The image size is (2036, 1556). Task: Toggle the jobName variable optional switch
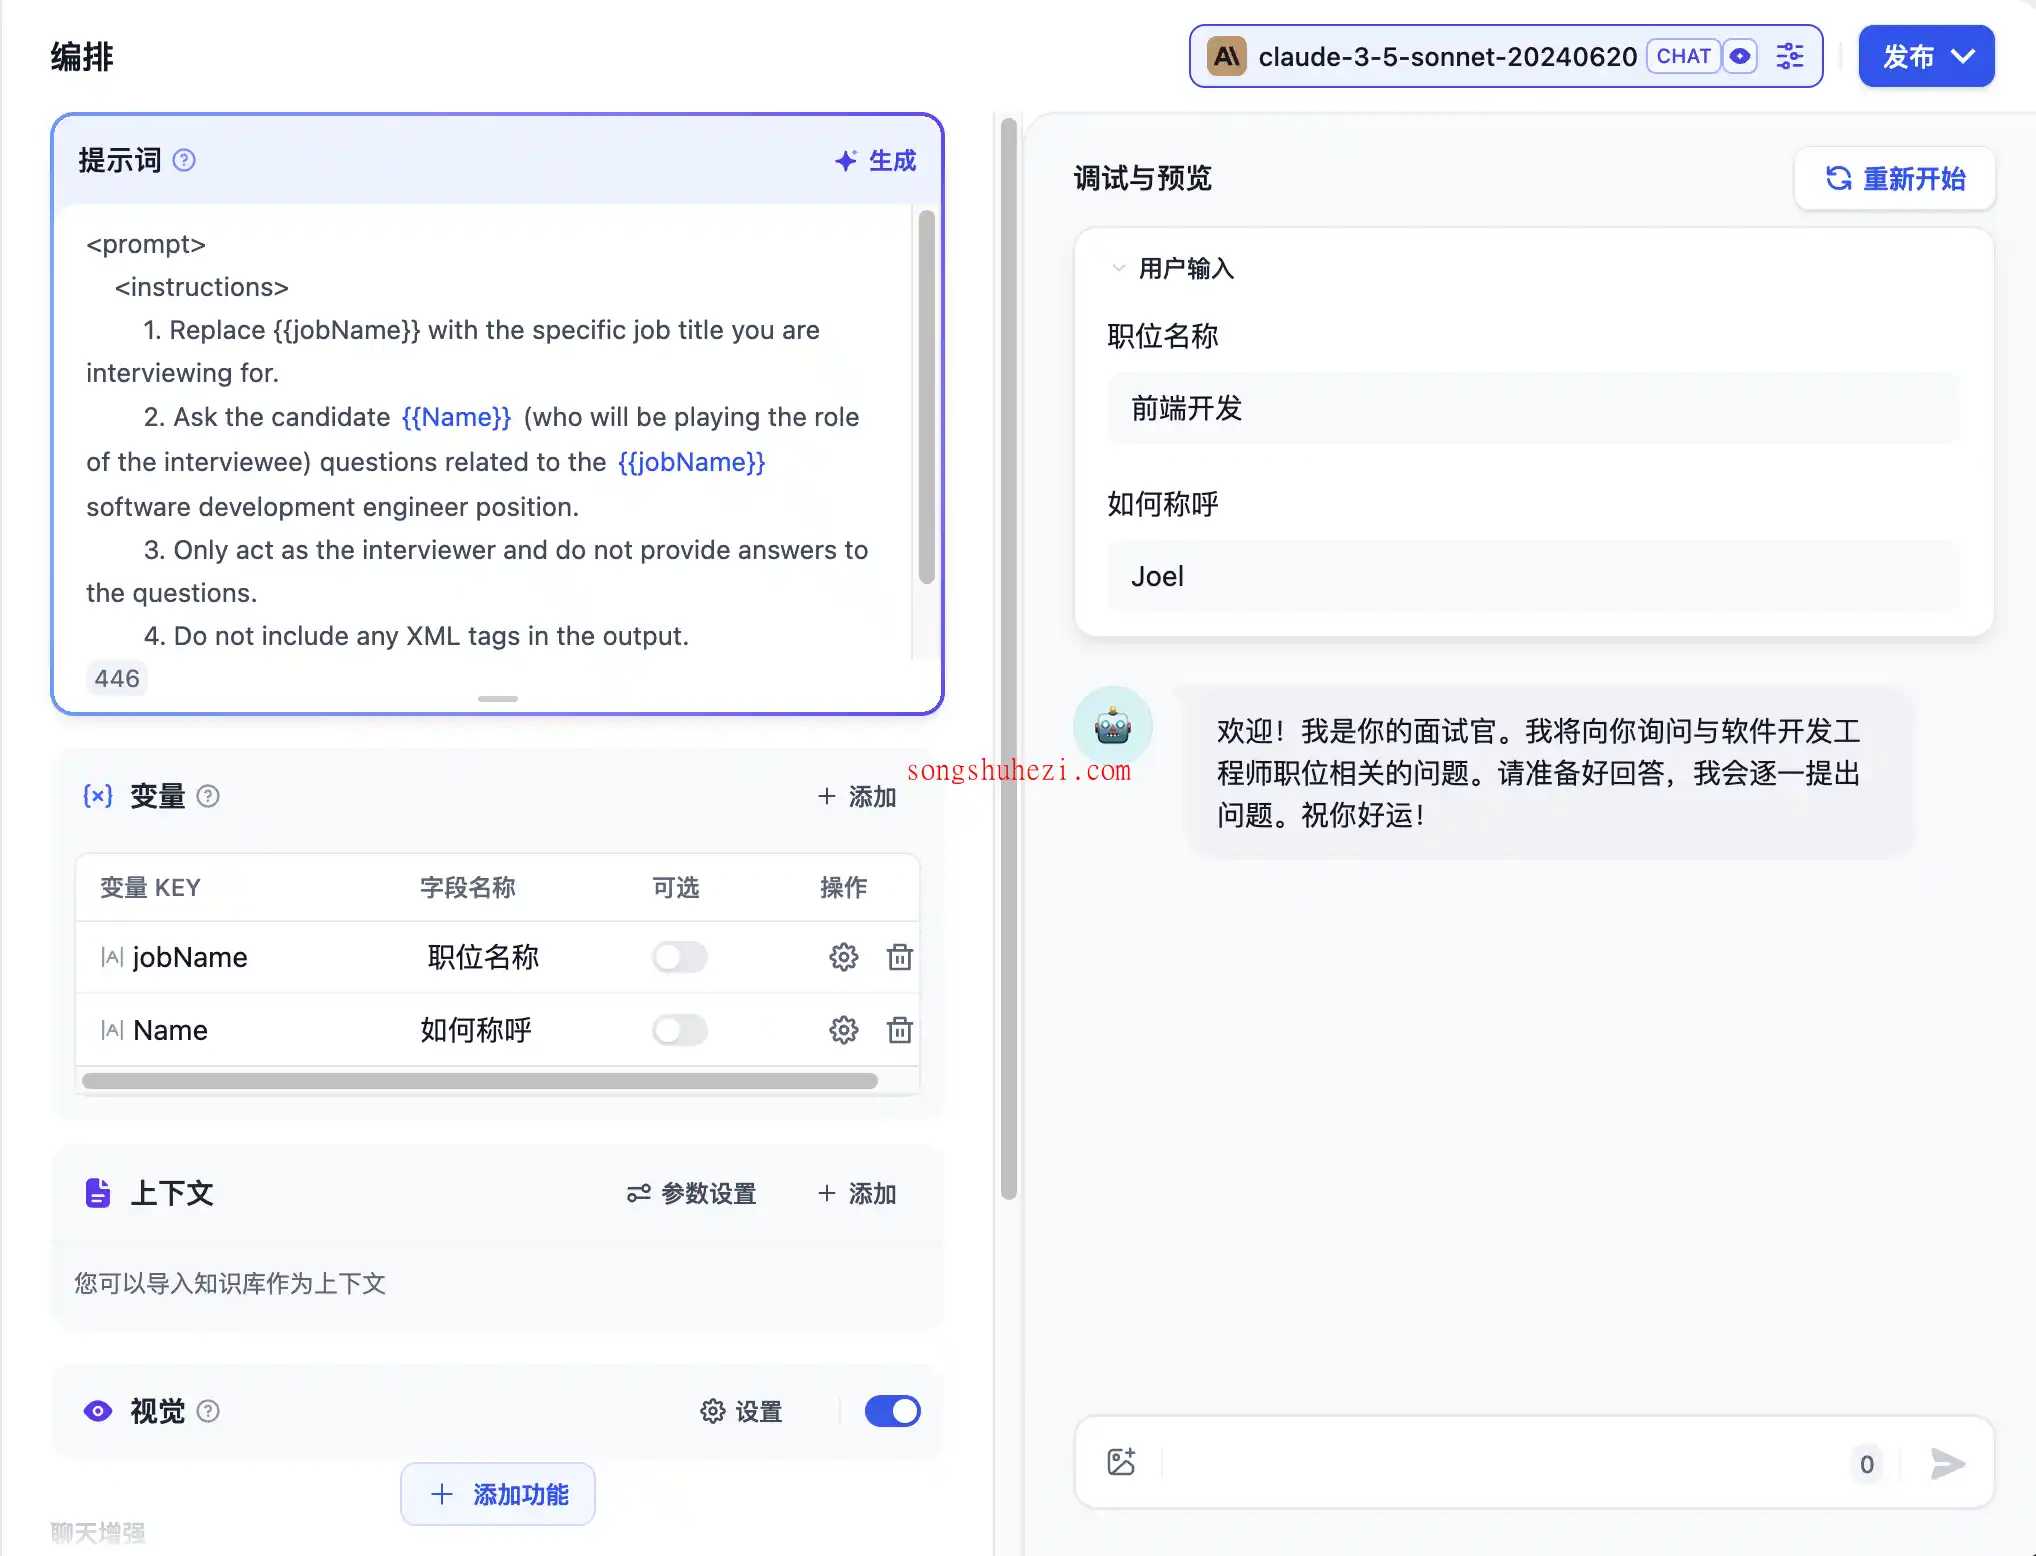pyautogui.click(x=680, y=956)
